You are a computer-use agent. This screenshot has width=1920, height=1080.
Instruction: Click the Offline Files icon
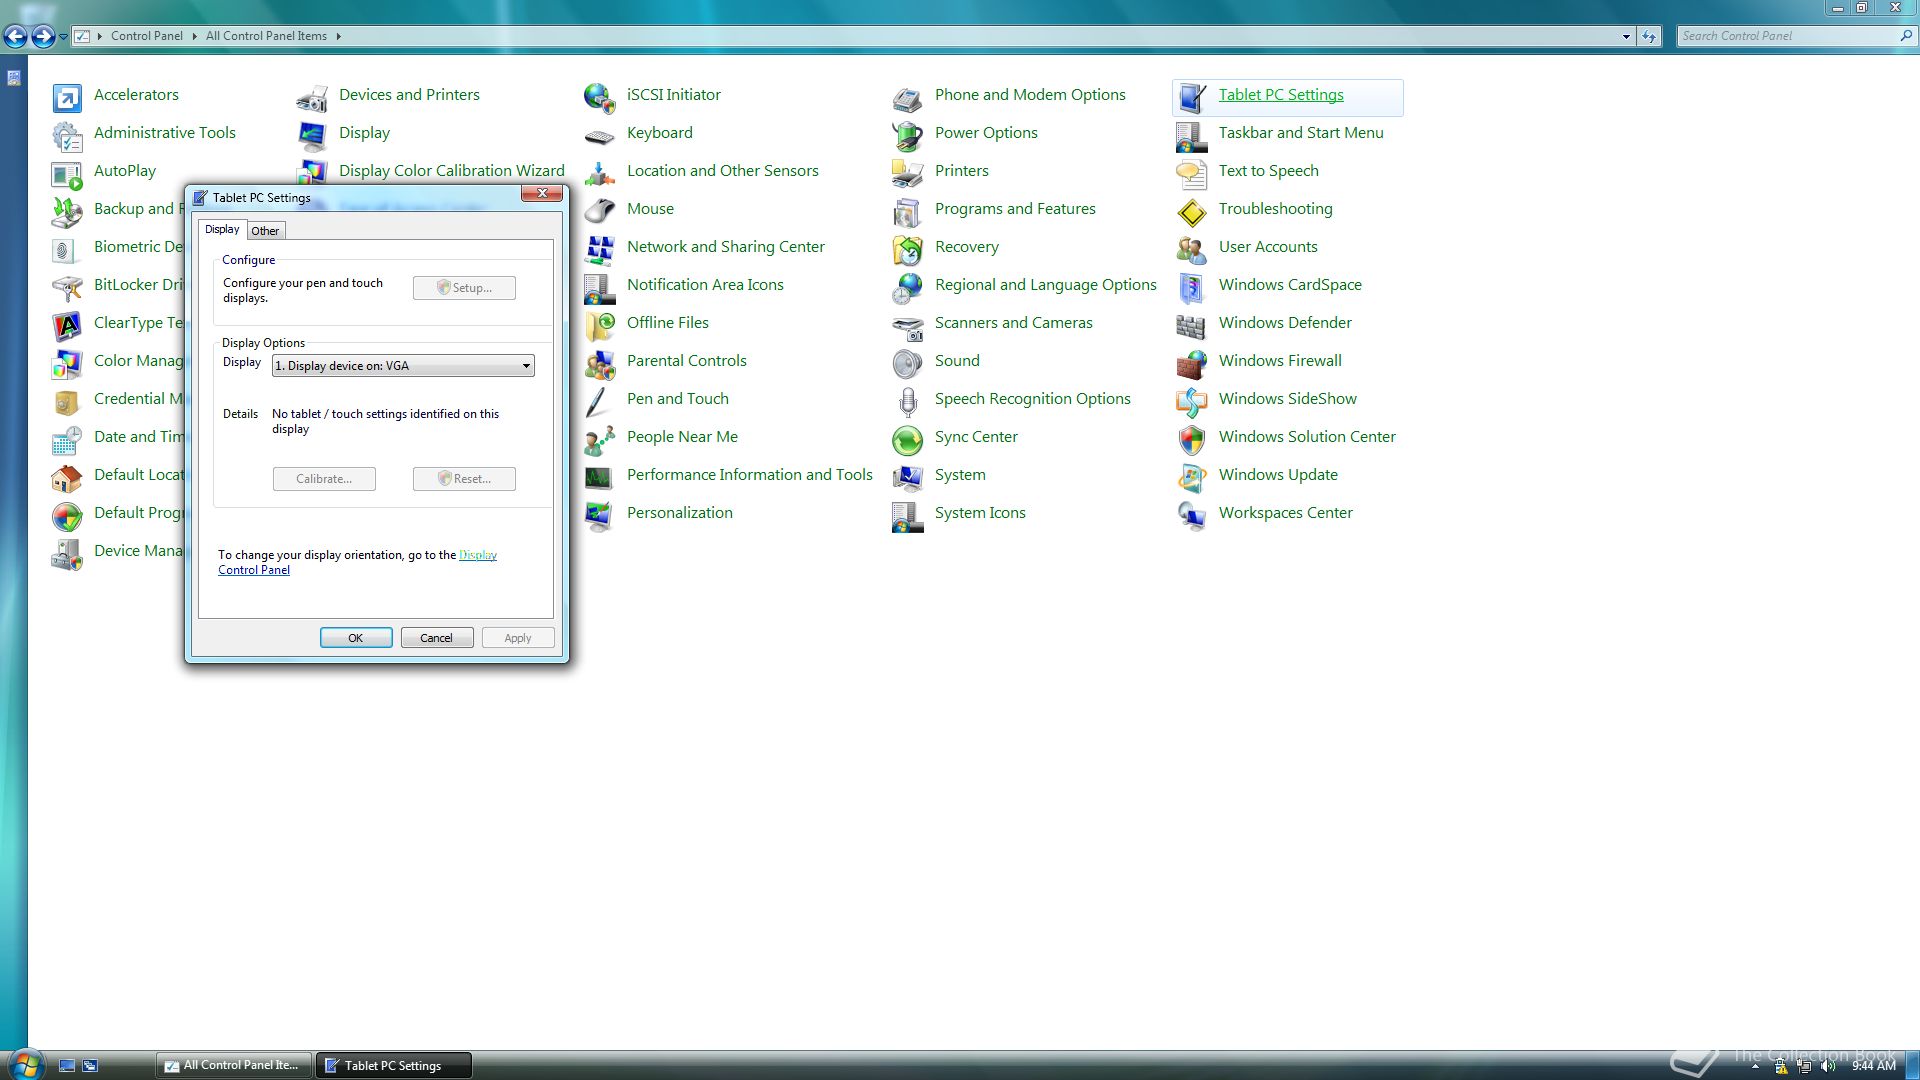coord(600,325)
